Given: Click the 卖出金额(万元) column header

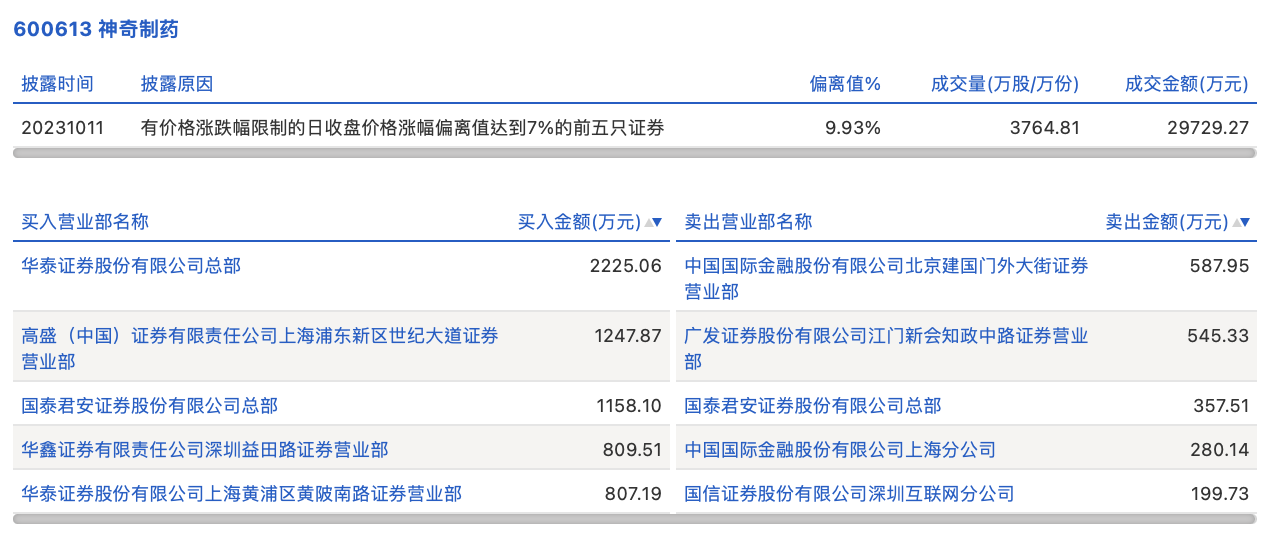Looking at the screenshot, I should click(1166, 222).
